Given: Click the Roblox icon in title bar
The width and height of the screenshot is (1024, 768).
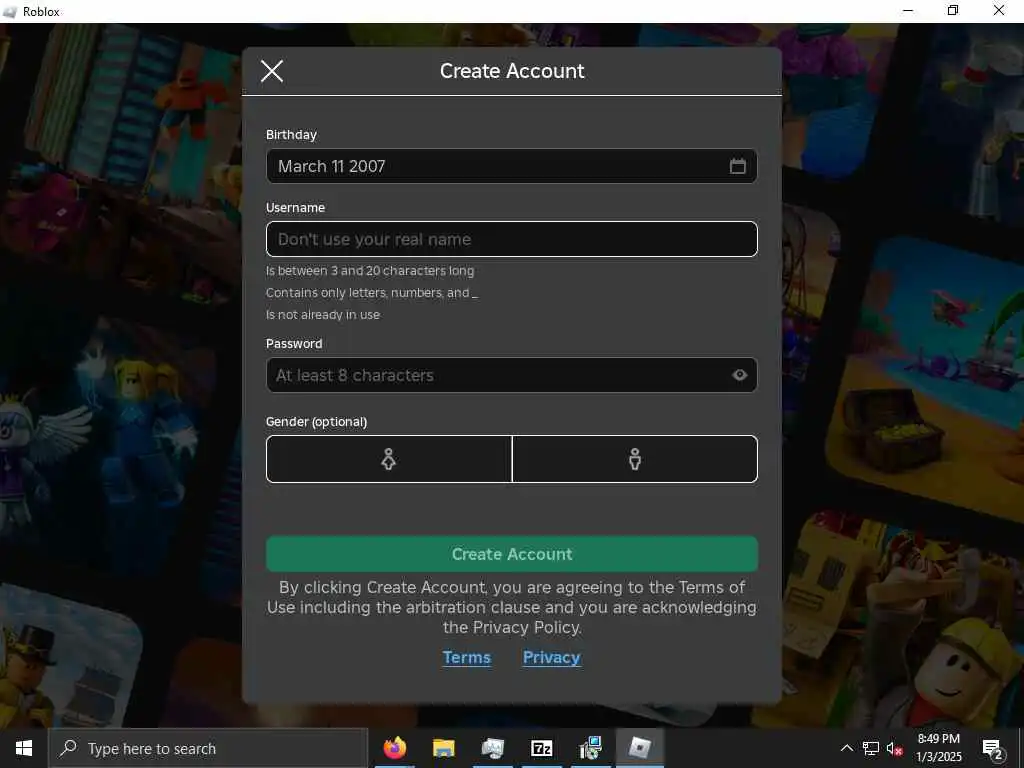Looking at the screenshot, I should tap(10, 12).
